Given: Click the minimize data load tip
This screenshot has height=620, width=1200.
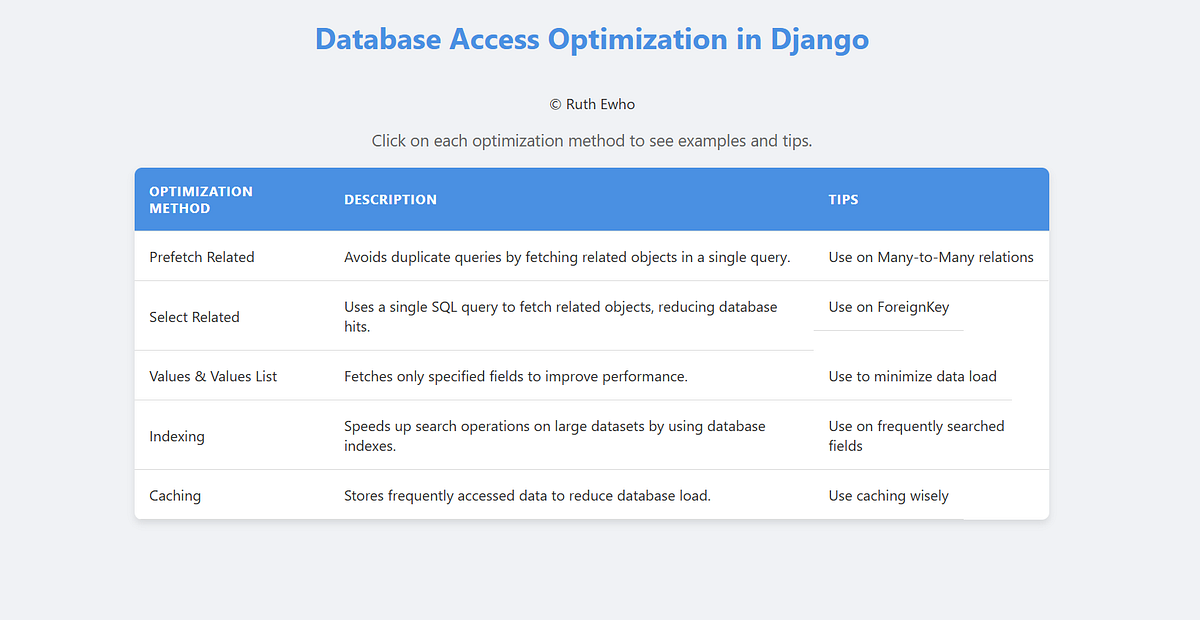Looking at the screenshot, I should 912,376.
